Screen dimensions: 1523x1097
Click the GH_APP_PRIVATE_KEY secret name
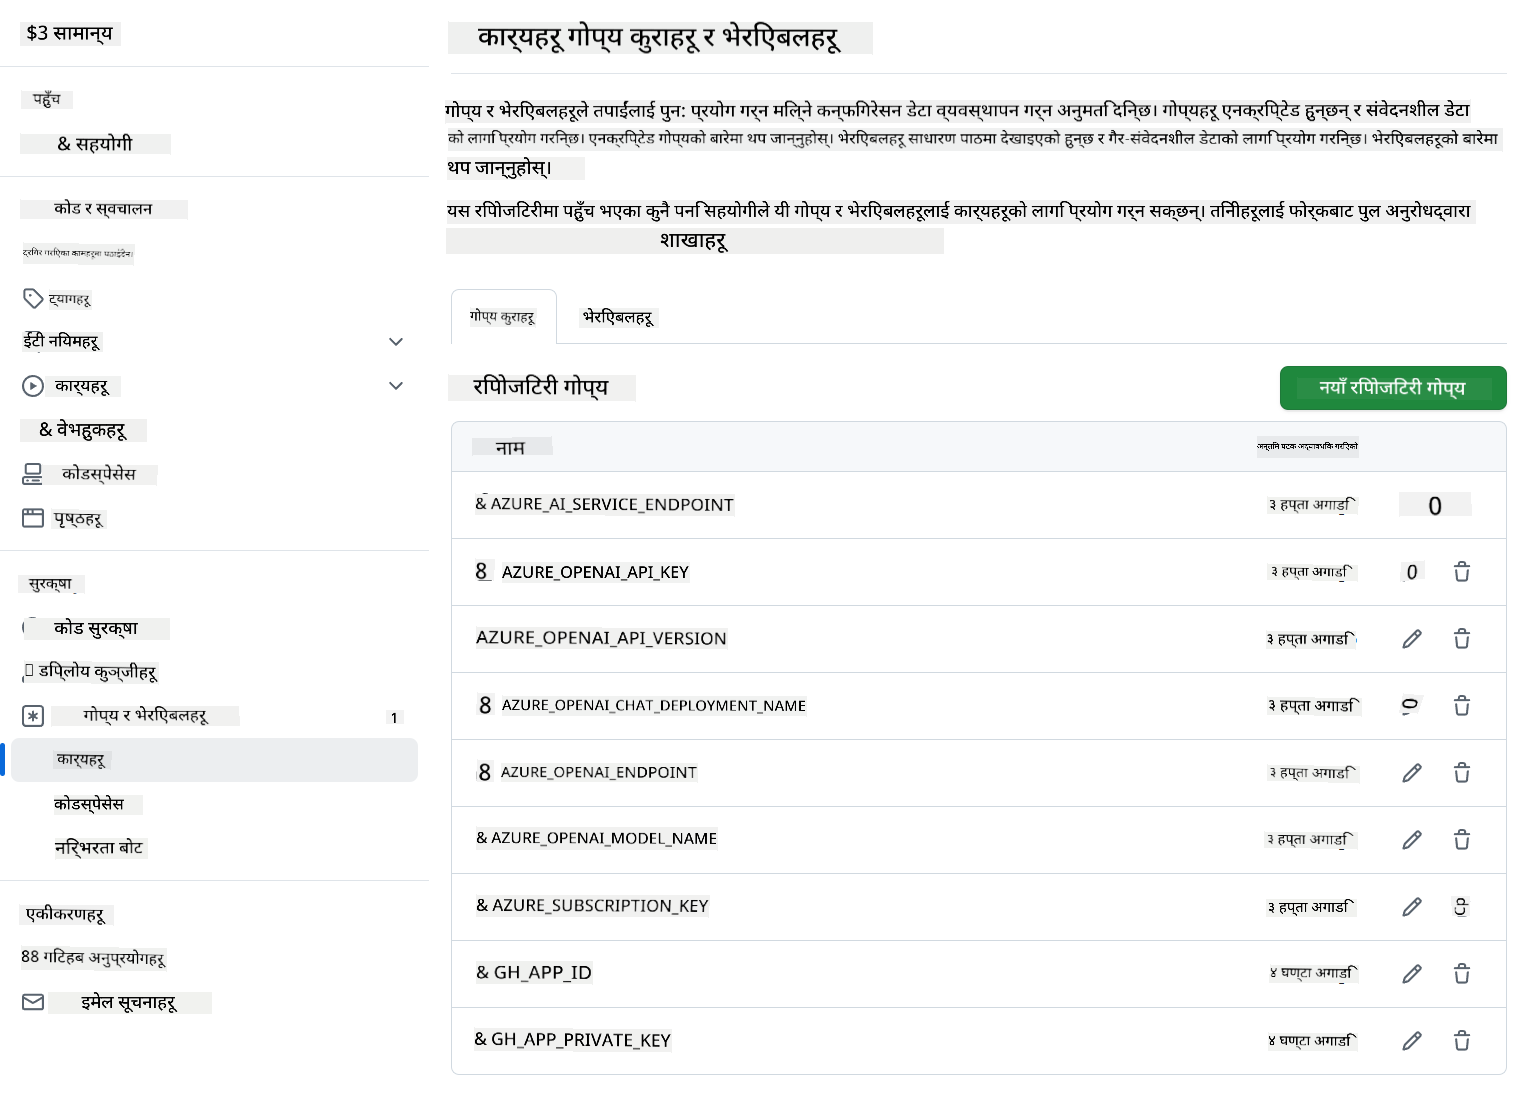click(581, 1040)
